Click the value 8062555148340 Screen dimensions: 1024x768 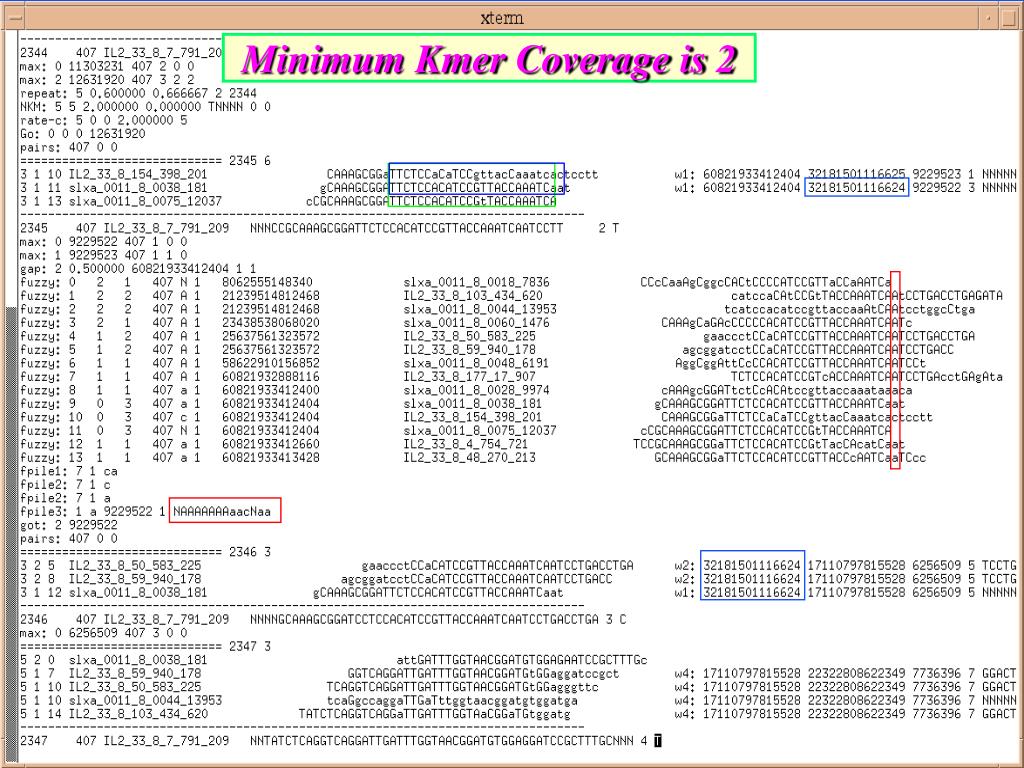(x=267, y=282)
